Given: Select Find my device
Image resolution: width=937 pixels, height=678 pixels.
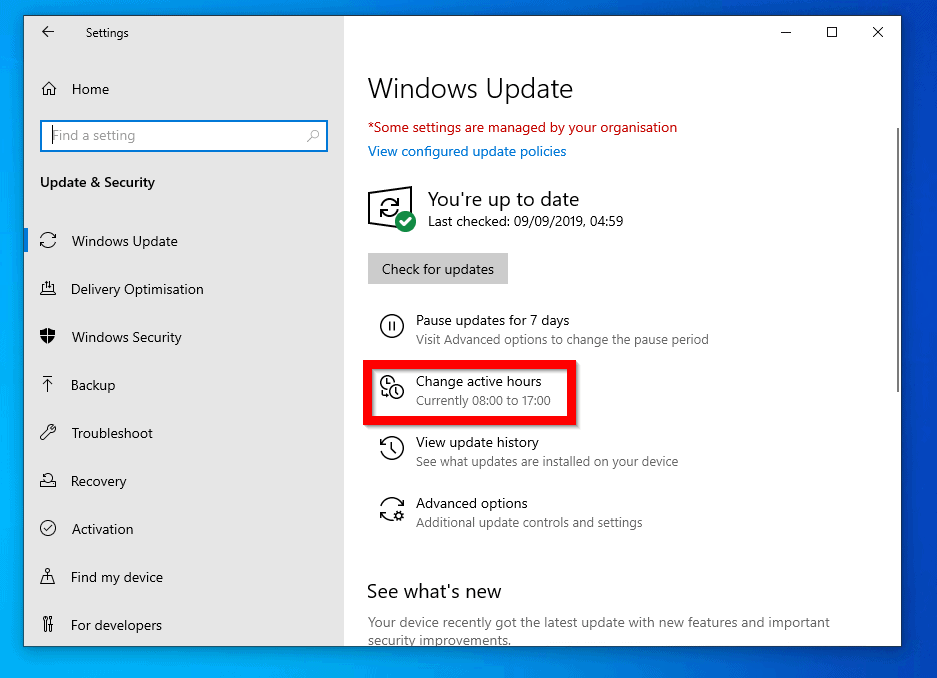Looking at the screenshot, I should (x=116, y=577).
